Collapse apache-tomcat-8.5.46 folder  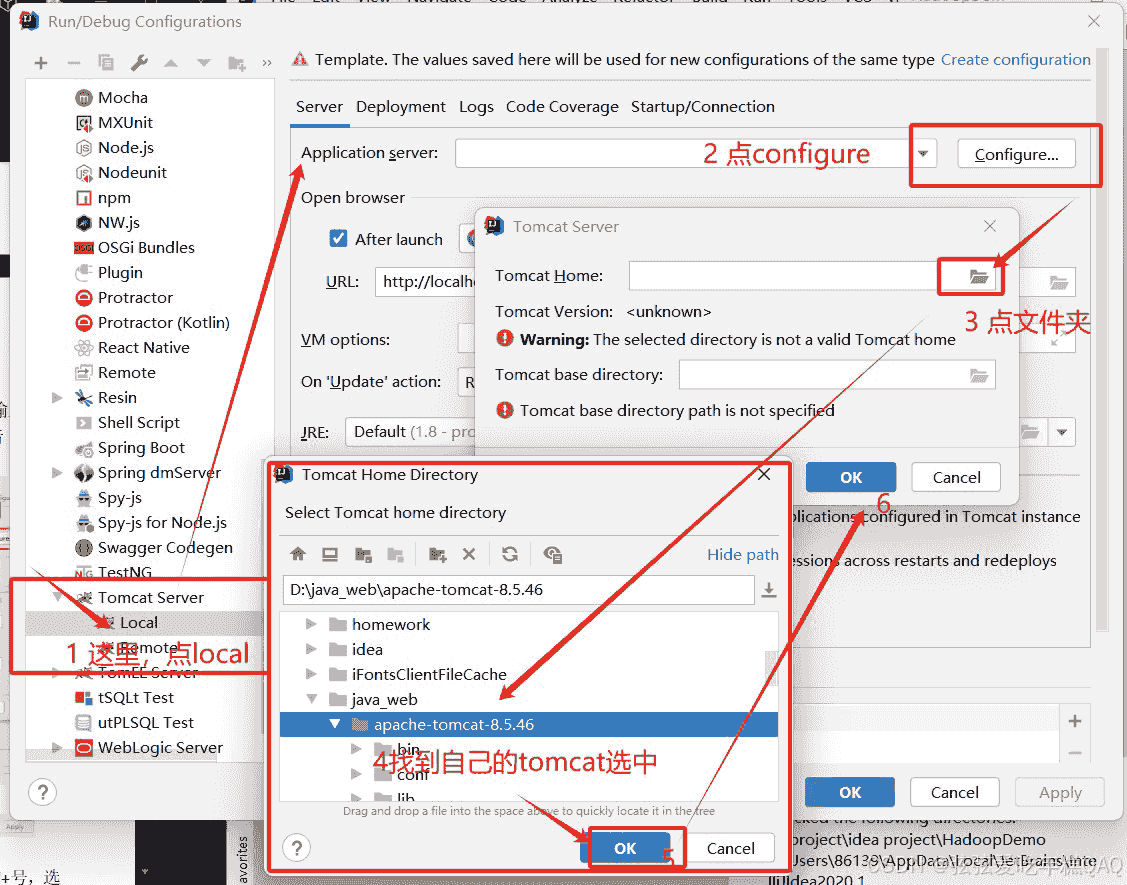(x=335, y=724)
